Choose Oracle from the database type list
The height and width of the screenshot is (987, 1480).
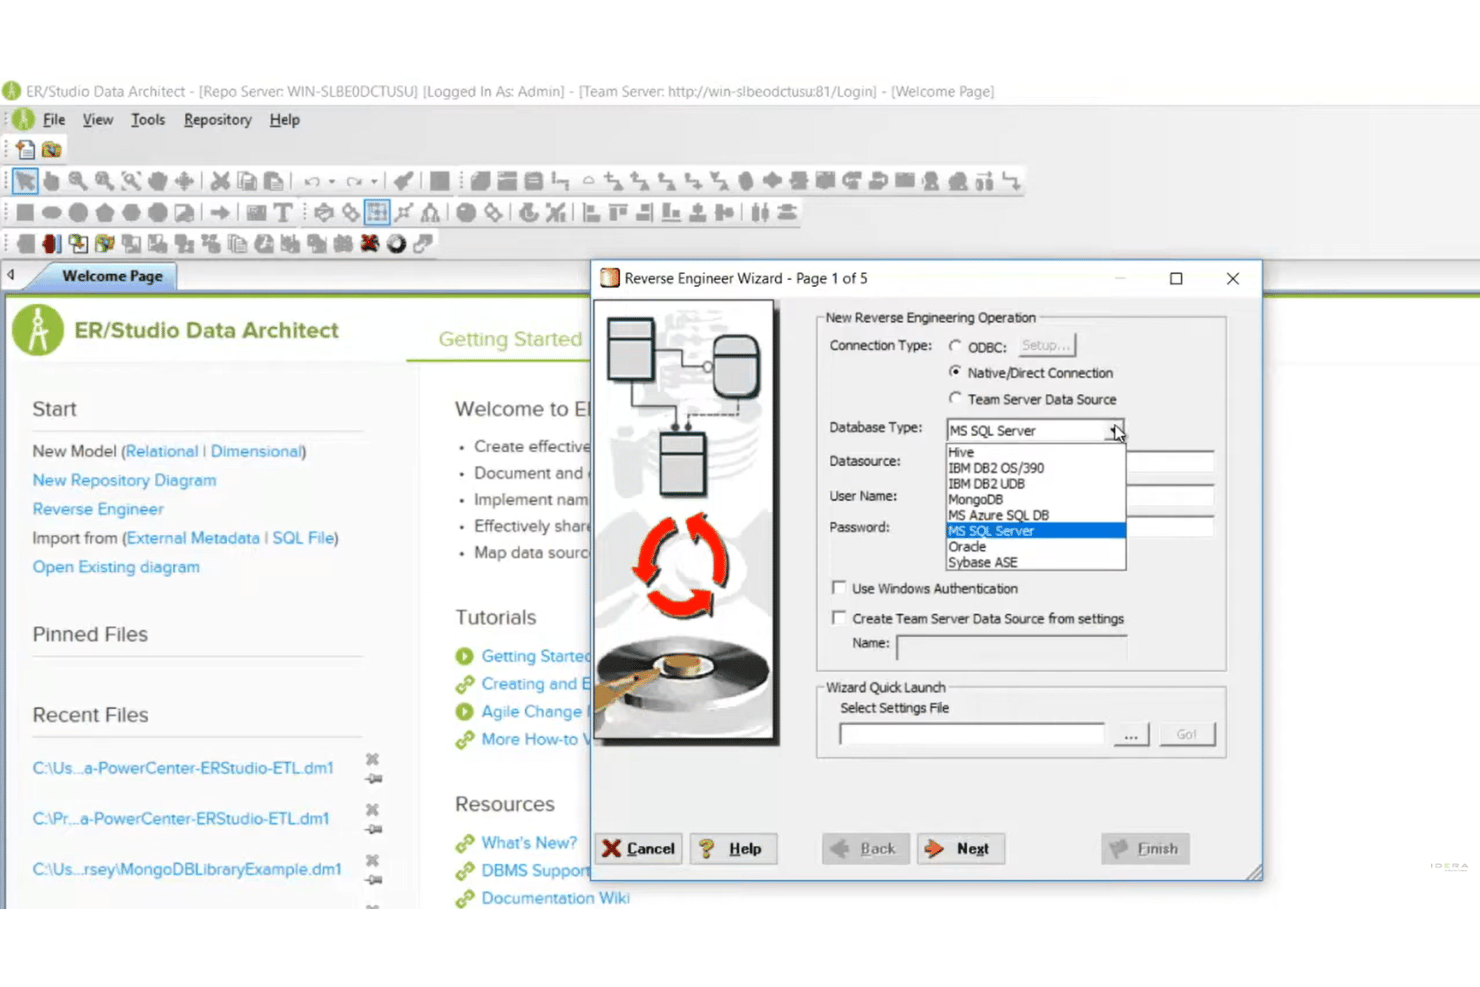(x=1035, y=547)
